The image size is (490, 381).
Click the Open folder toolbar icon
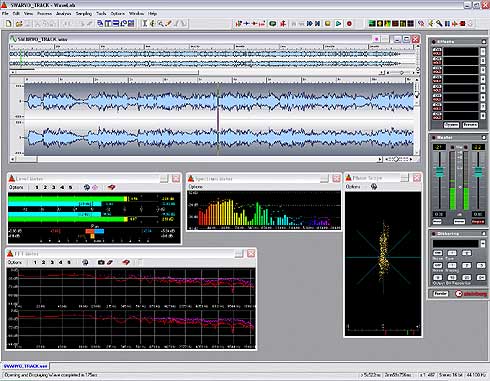[x=19, y=24]
